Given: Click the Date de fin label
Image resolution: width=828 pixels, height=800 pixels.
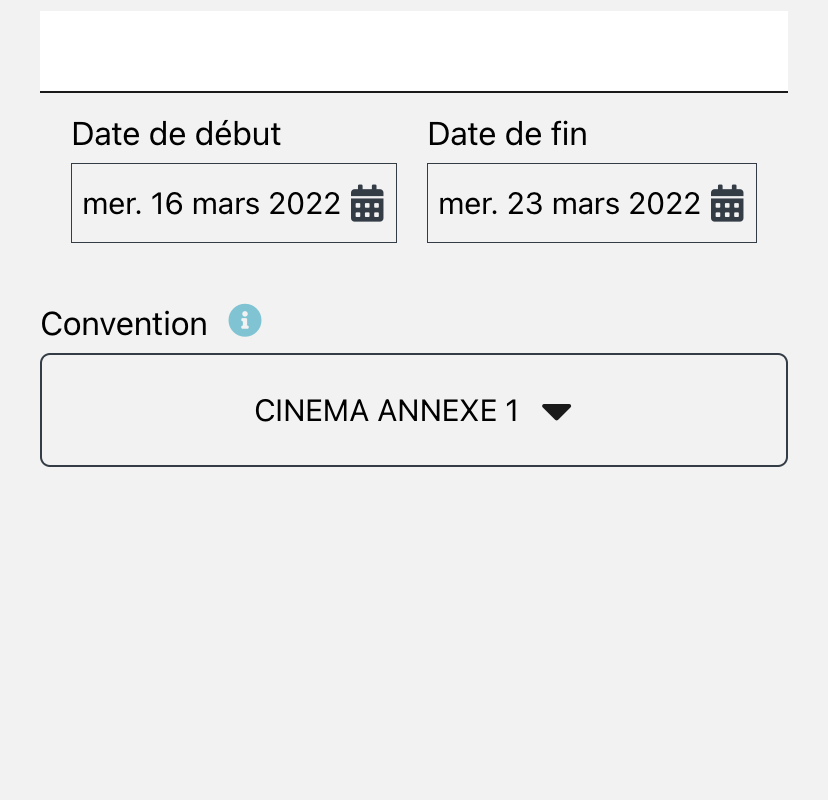Looking at the screenshot, I should 507,134.
